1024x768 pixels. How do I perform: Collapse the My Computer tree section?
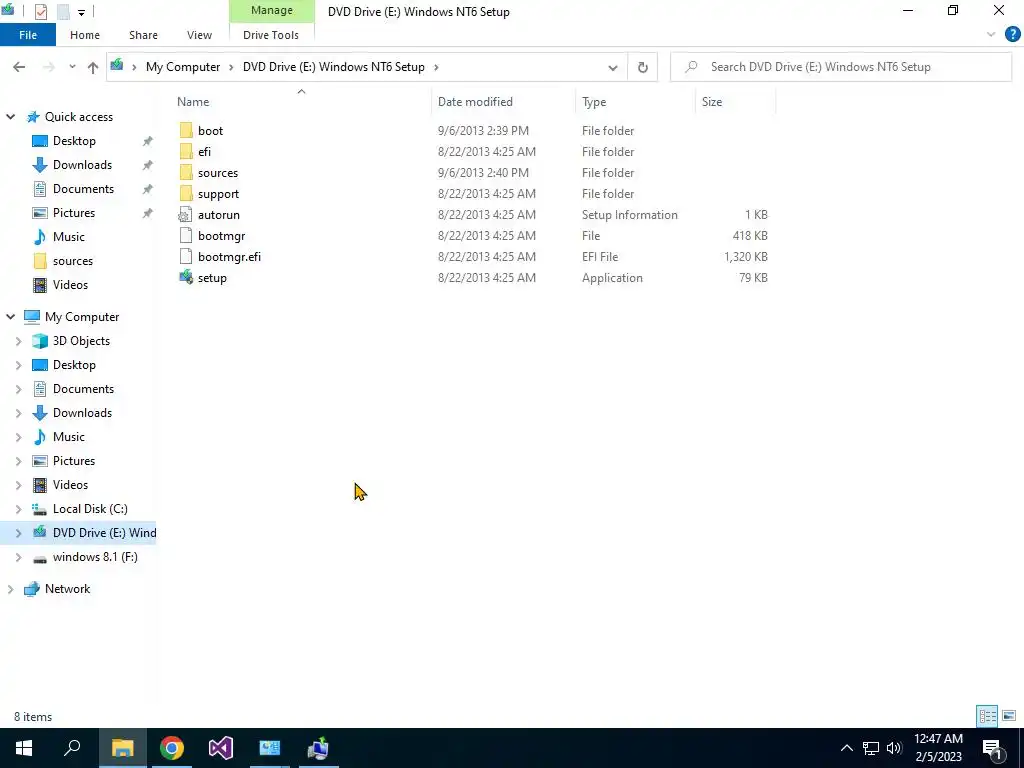click(x=10, y=317)
